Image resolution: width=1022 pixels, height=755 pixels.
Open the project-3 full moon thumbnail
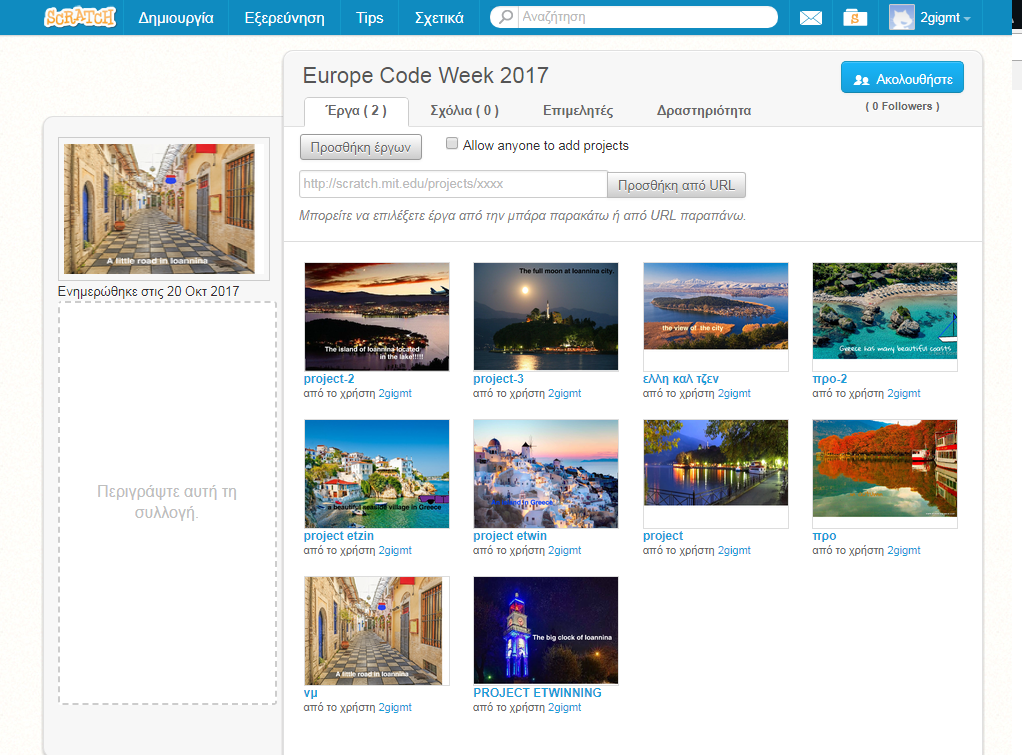point(546,317)
